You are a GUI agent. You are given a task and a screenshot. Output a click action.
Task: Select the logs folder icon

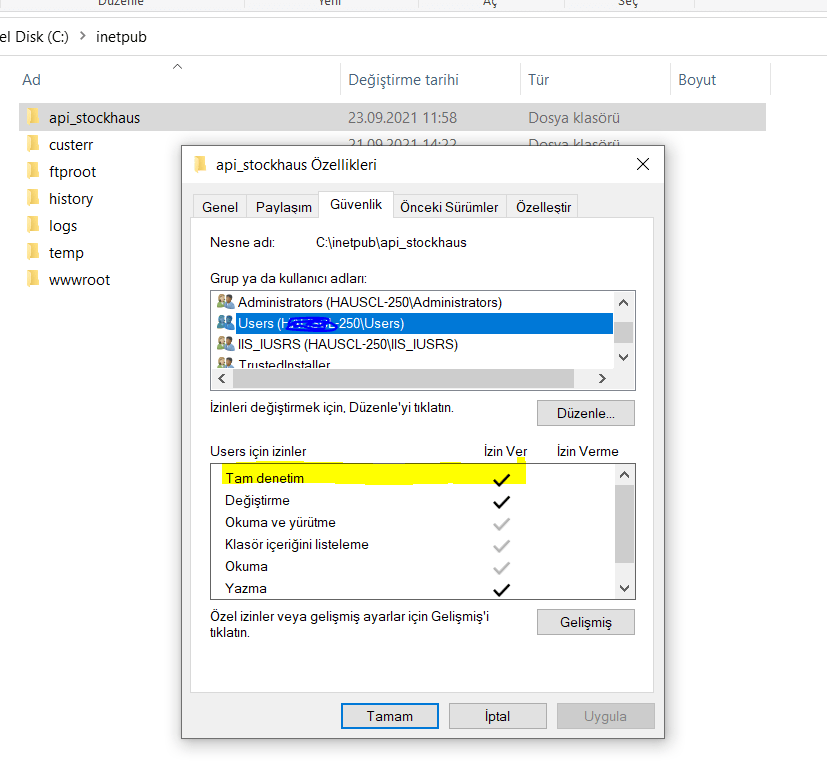coord(32,225)
